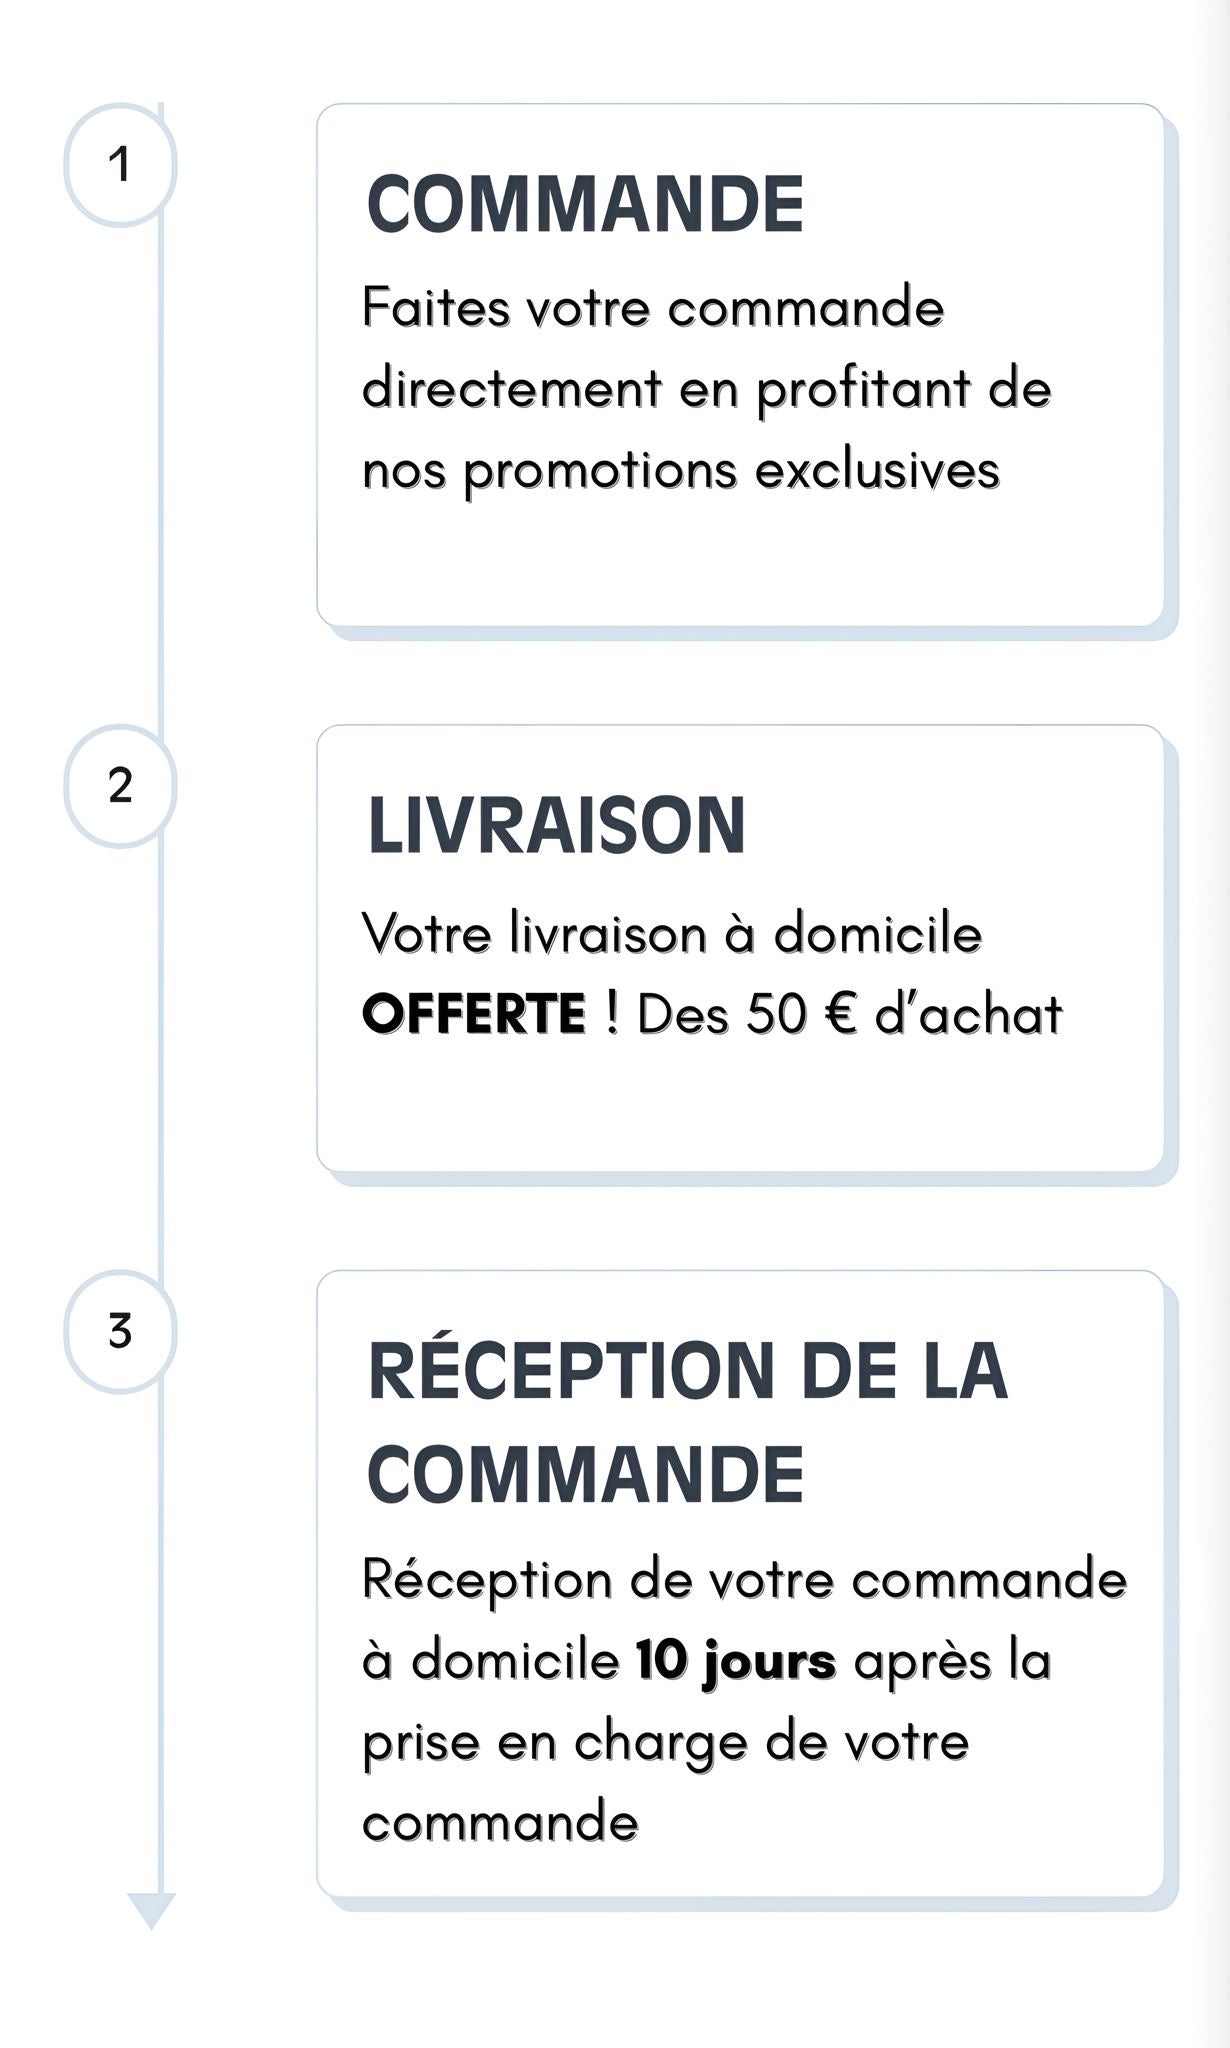Click "prise en charge de votre" line
This screenshot has width=1230, height=2048.
665,1742
